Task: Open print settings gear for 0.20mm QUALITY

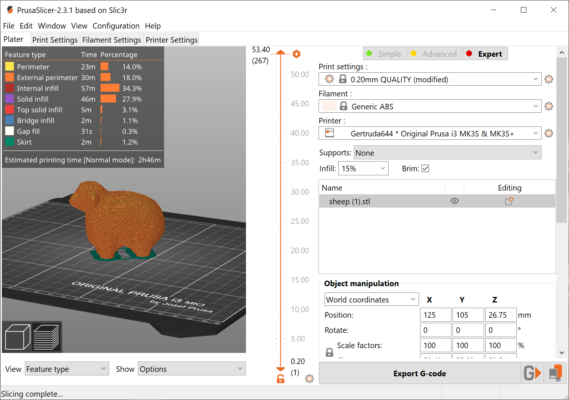Action: (x=549, y=79)
